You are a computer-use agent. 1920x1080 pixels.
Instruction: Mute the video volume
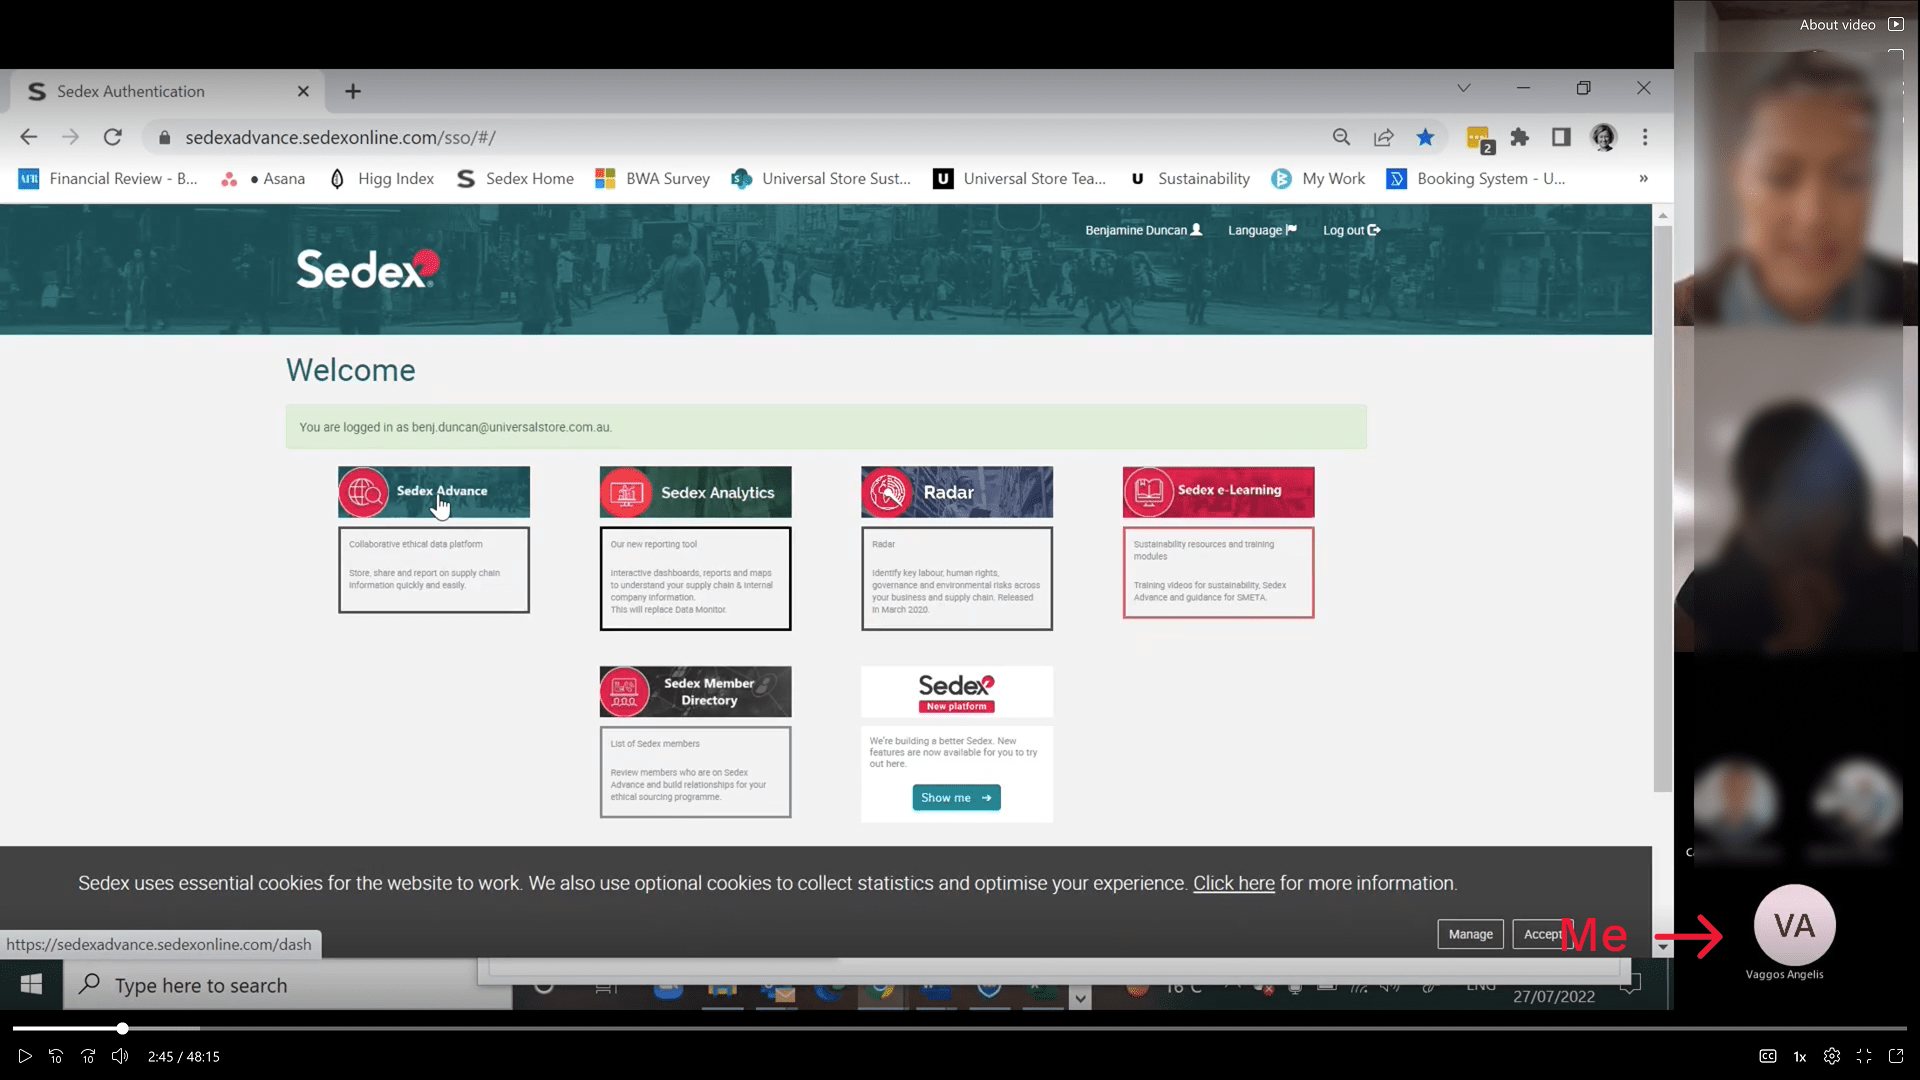(120, 1056)
